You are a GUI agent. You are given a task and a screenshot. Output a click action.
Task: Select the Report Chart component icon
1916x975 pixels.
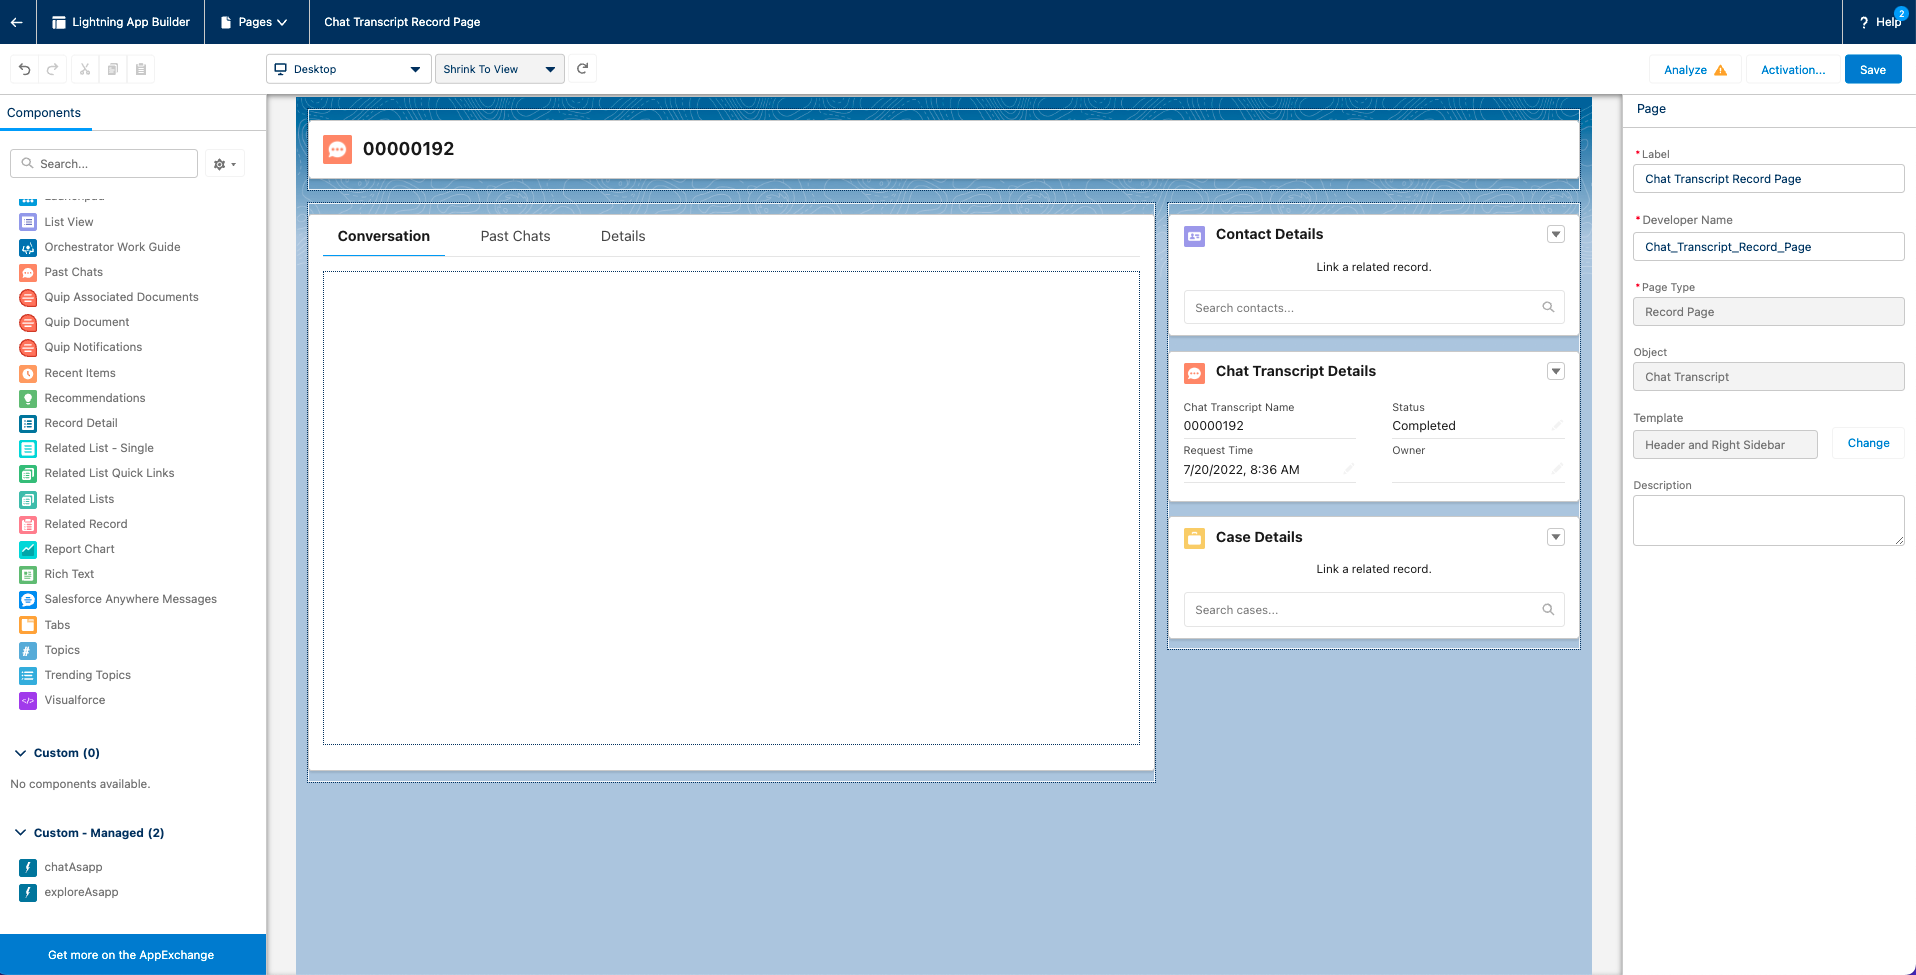(x=28, y=549)
